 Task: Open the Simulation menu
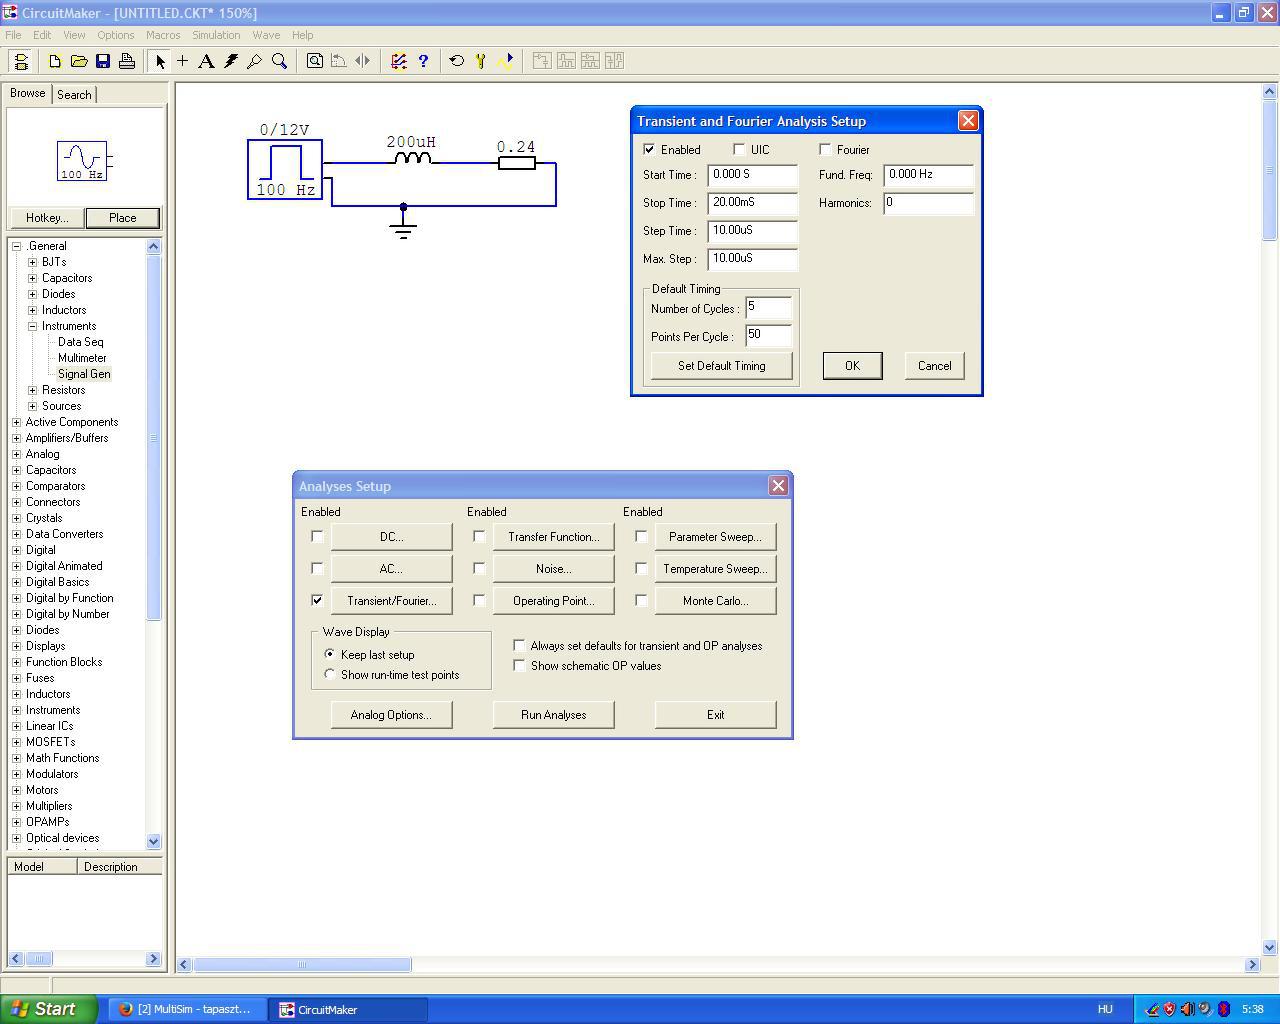(x=216, y=35)
